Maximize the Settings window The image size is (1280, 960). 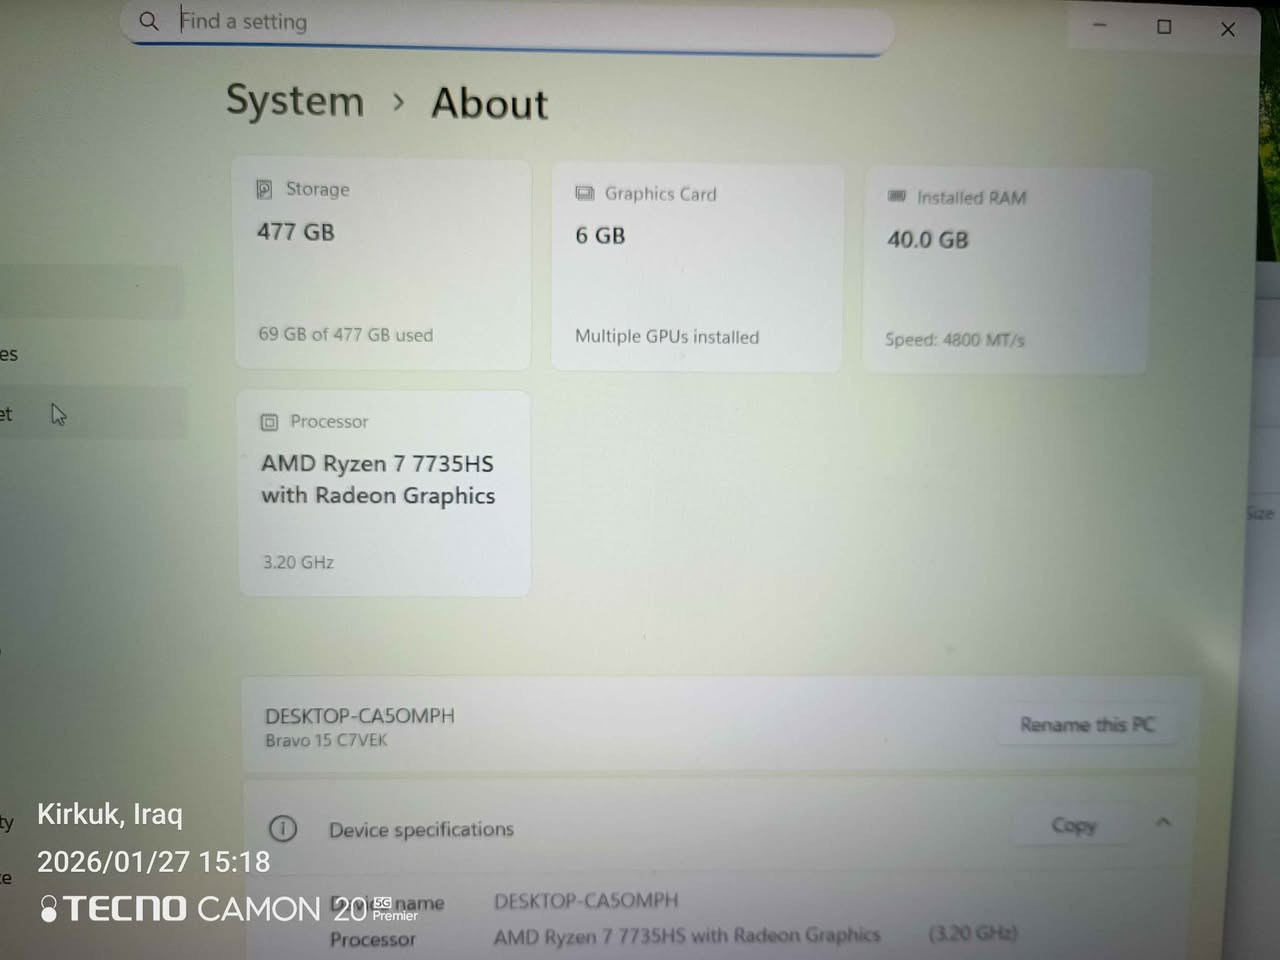[1164, 27]
